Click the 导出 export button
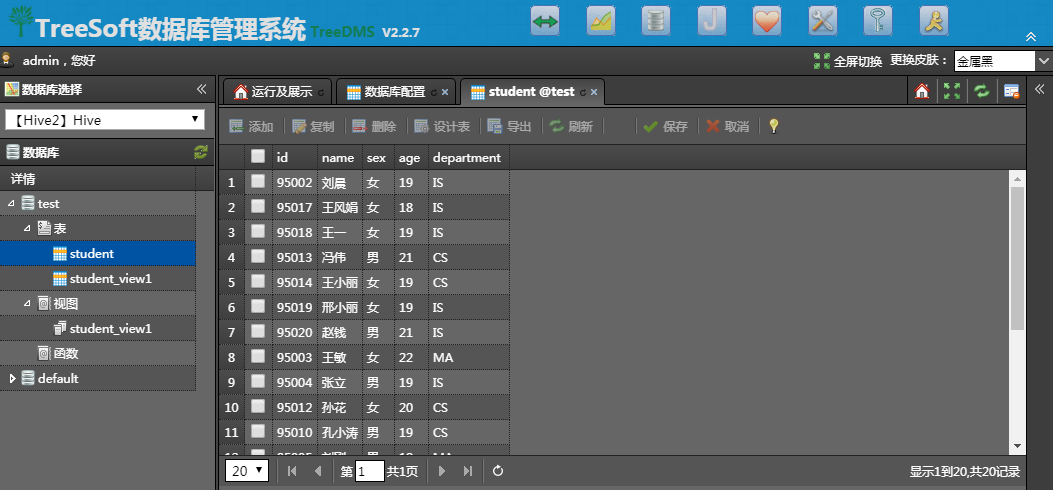This screenshot has width=1053, height=490. [509, 126]
